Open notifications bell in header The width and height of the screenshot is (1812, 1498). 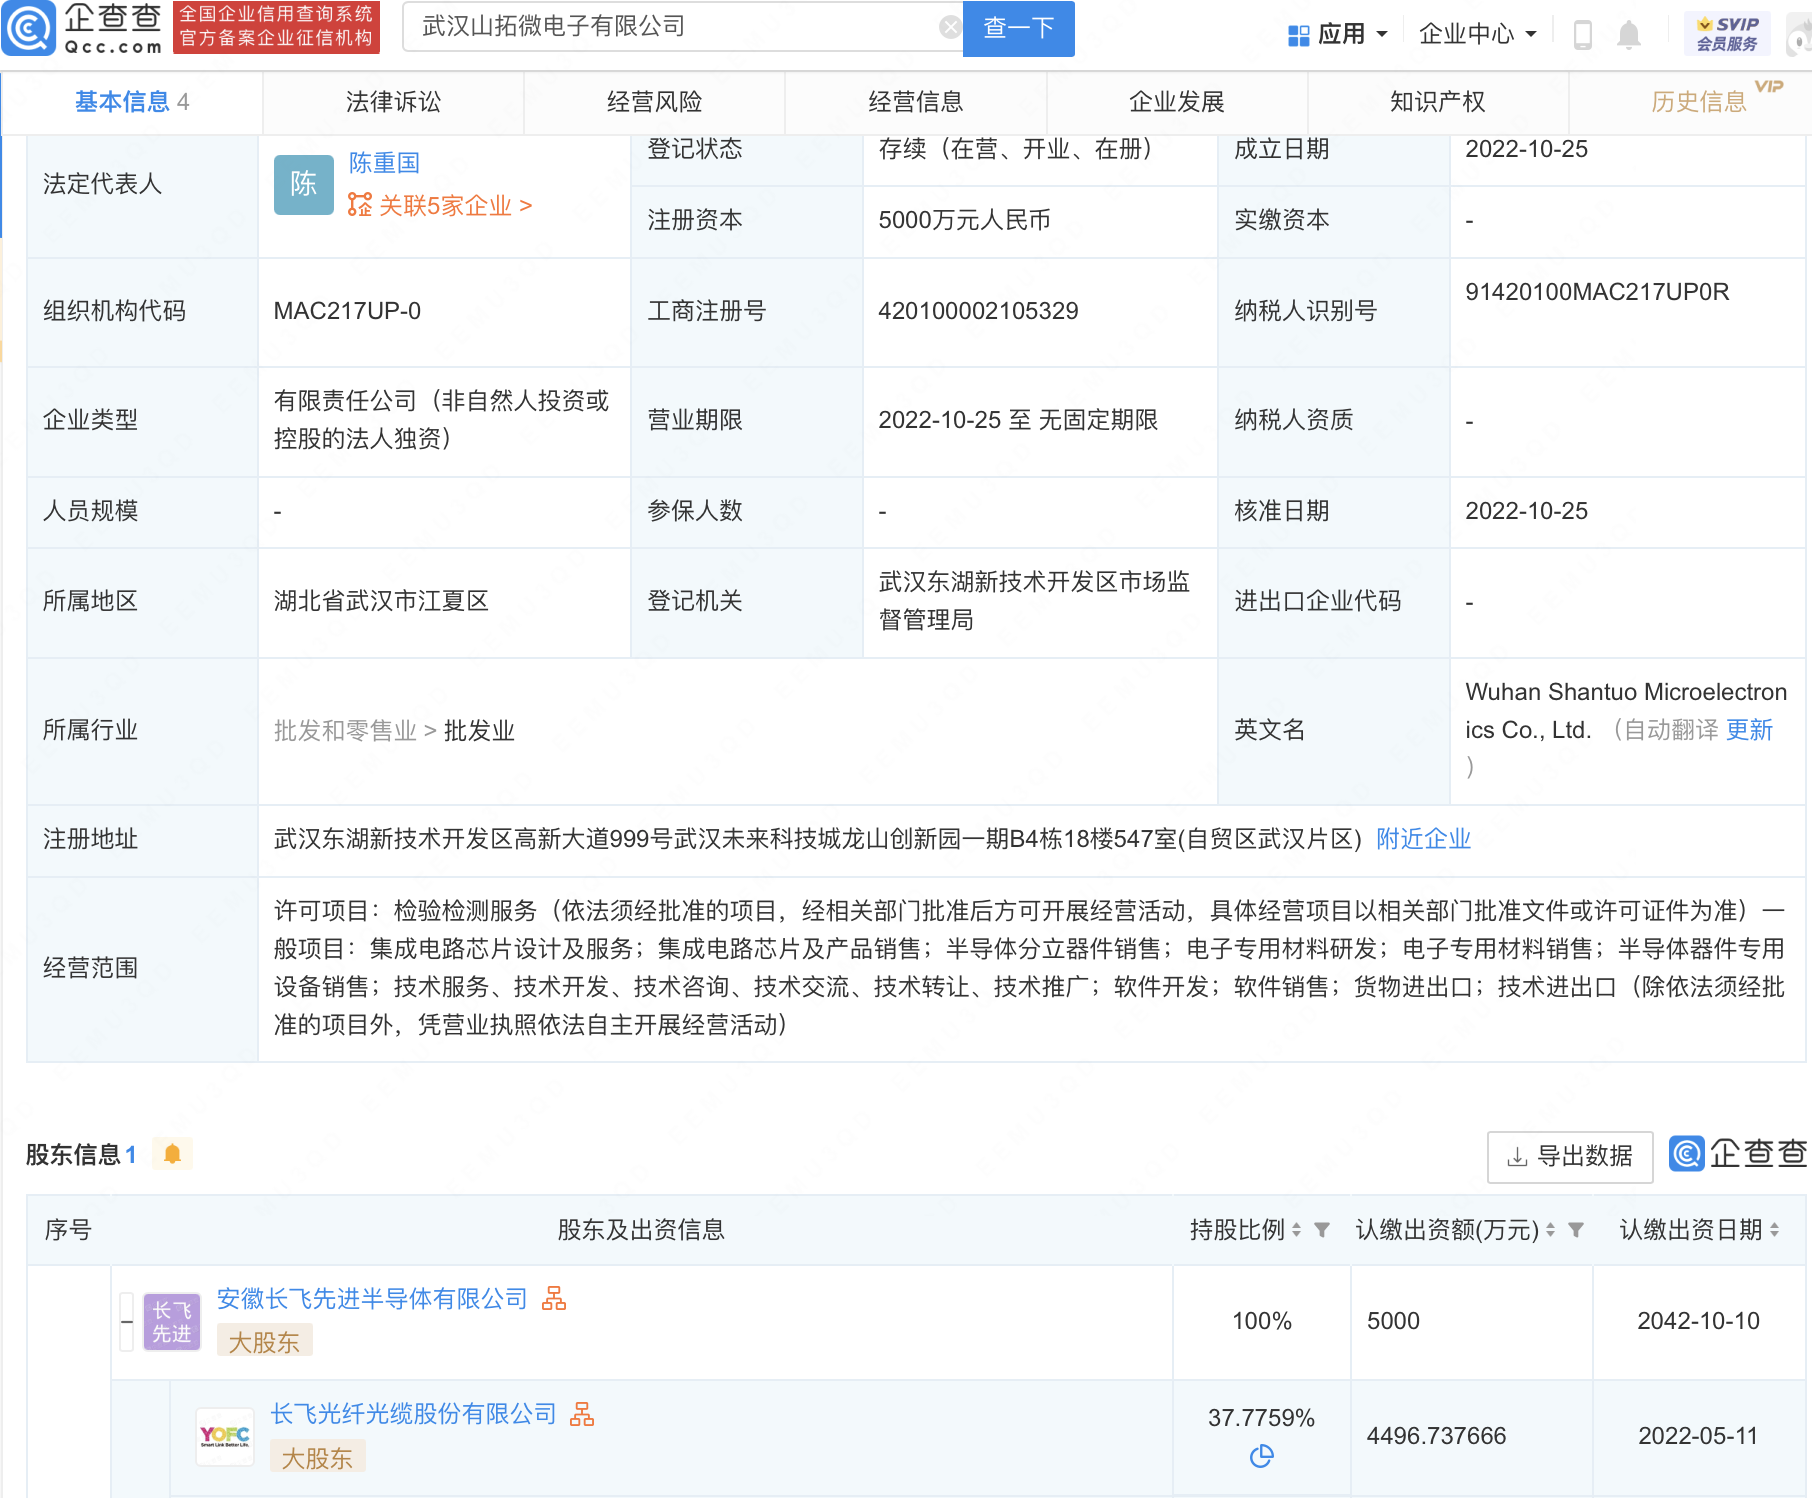(x=1629, y=35)
